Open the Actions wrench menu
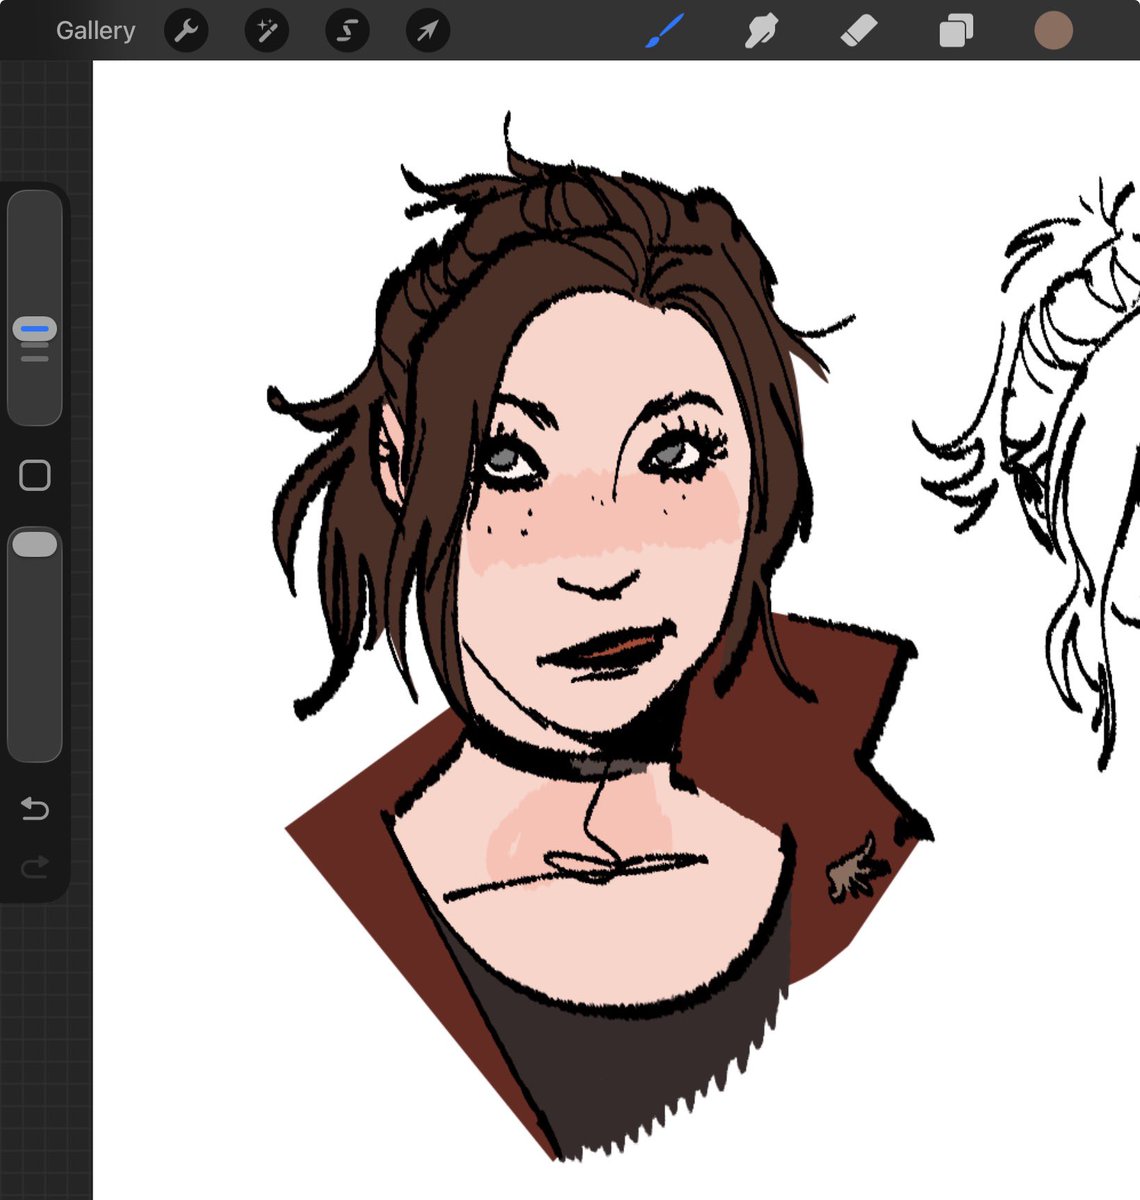Image resolution: width=1140 pixels, height=1200 pixels. click(x=186, y=31)
